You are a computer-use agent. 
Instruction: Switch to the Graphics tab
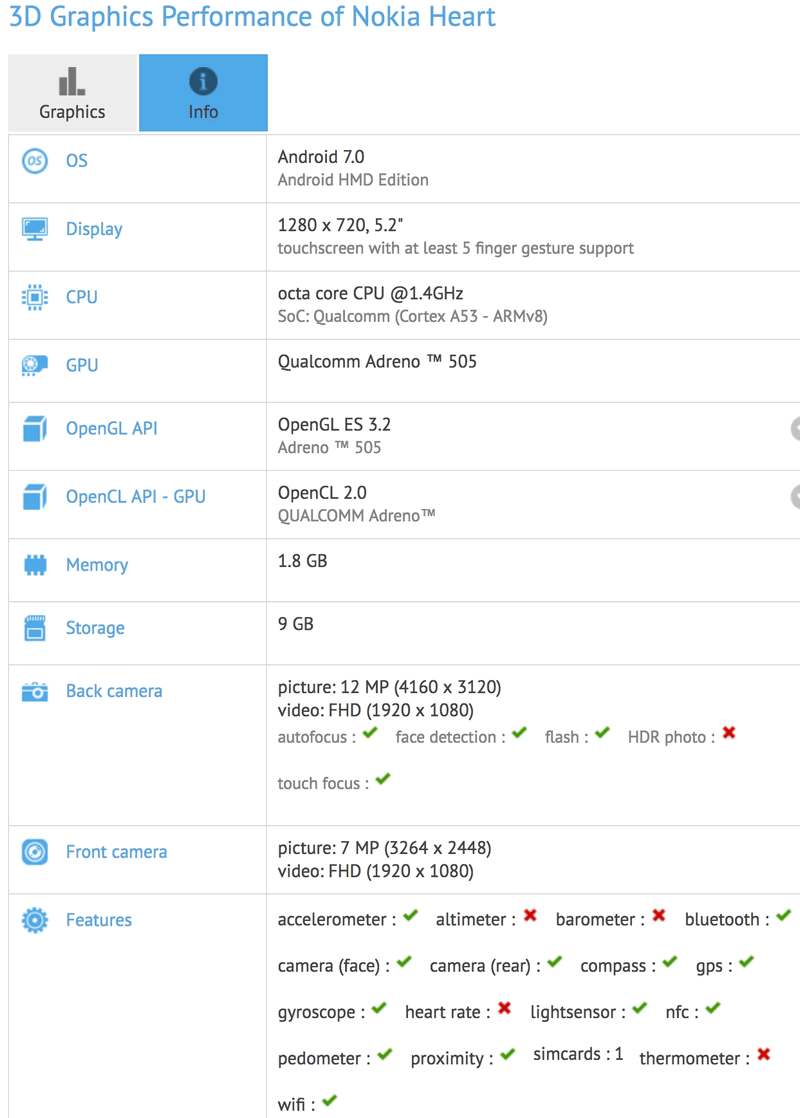pyautogui.click(x=72, y=93)
